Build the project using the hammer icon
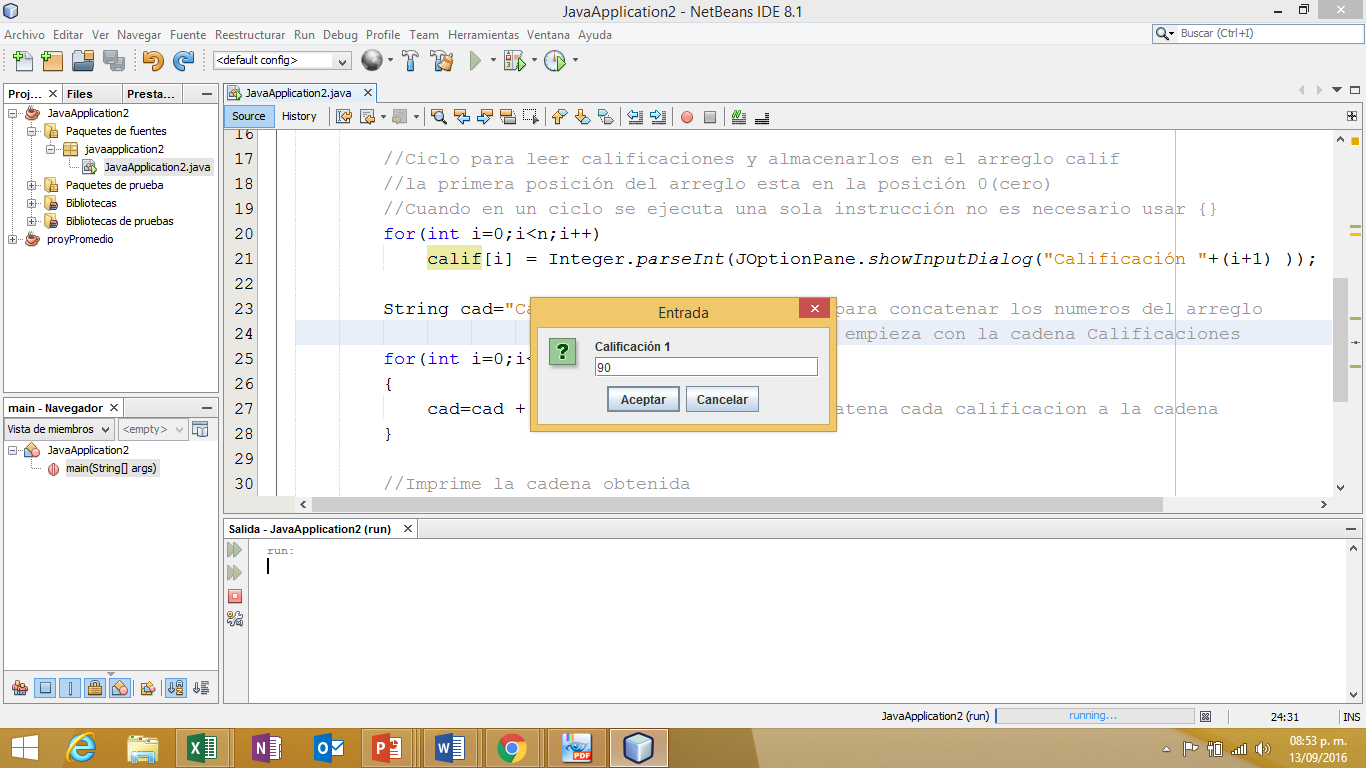This screenshot has width=1366, height=768. pos(410,60)
